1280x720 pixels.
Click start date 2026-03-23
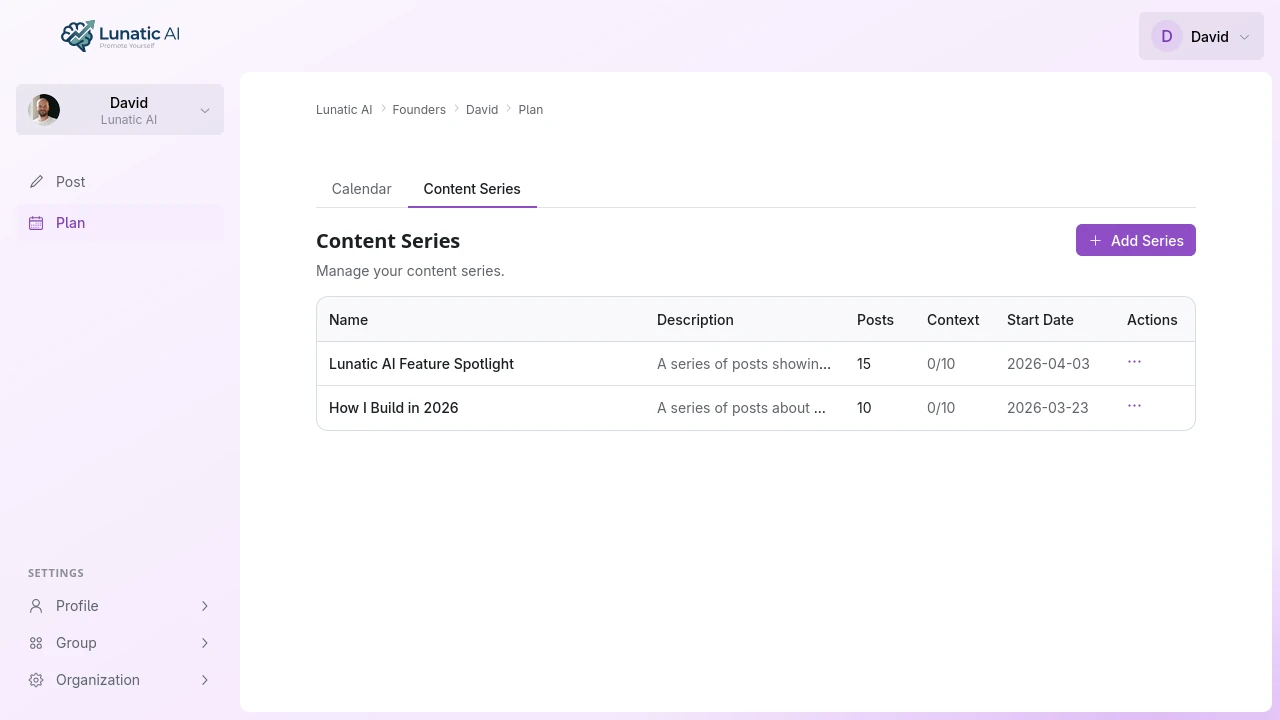[1048, 408]
